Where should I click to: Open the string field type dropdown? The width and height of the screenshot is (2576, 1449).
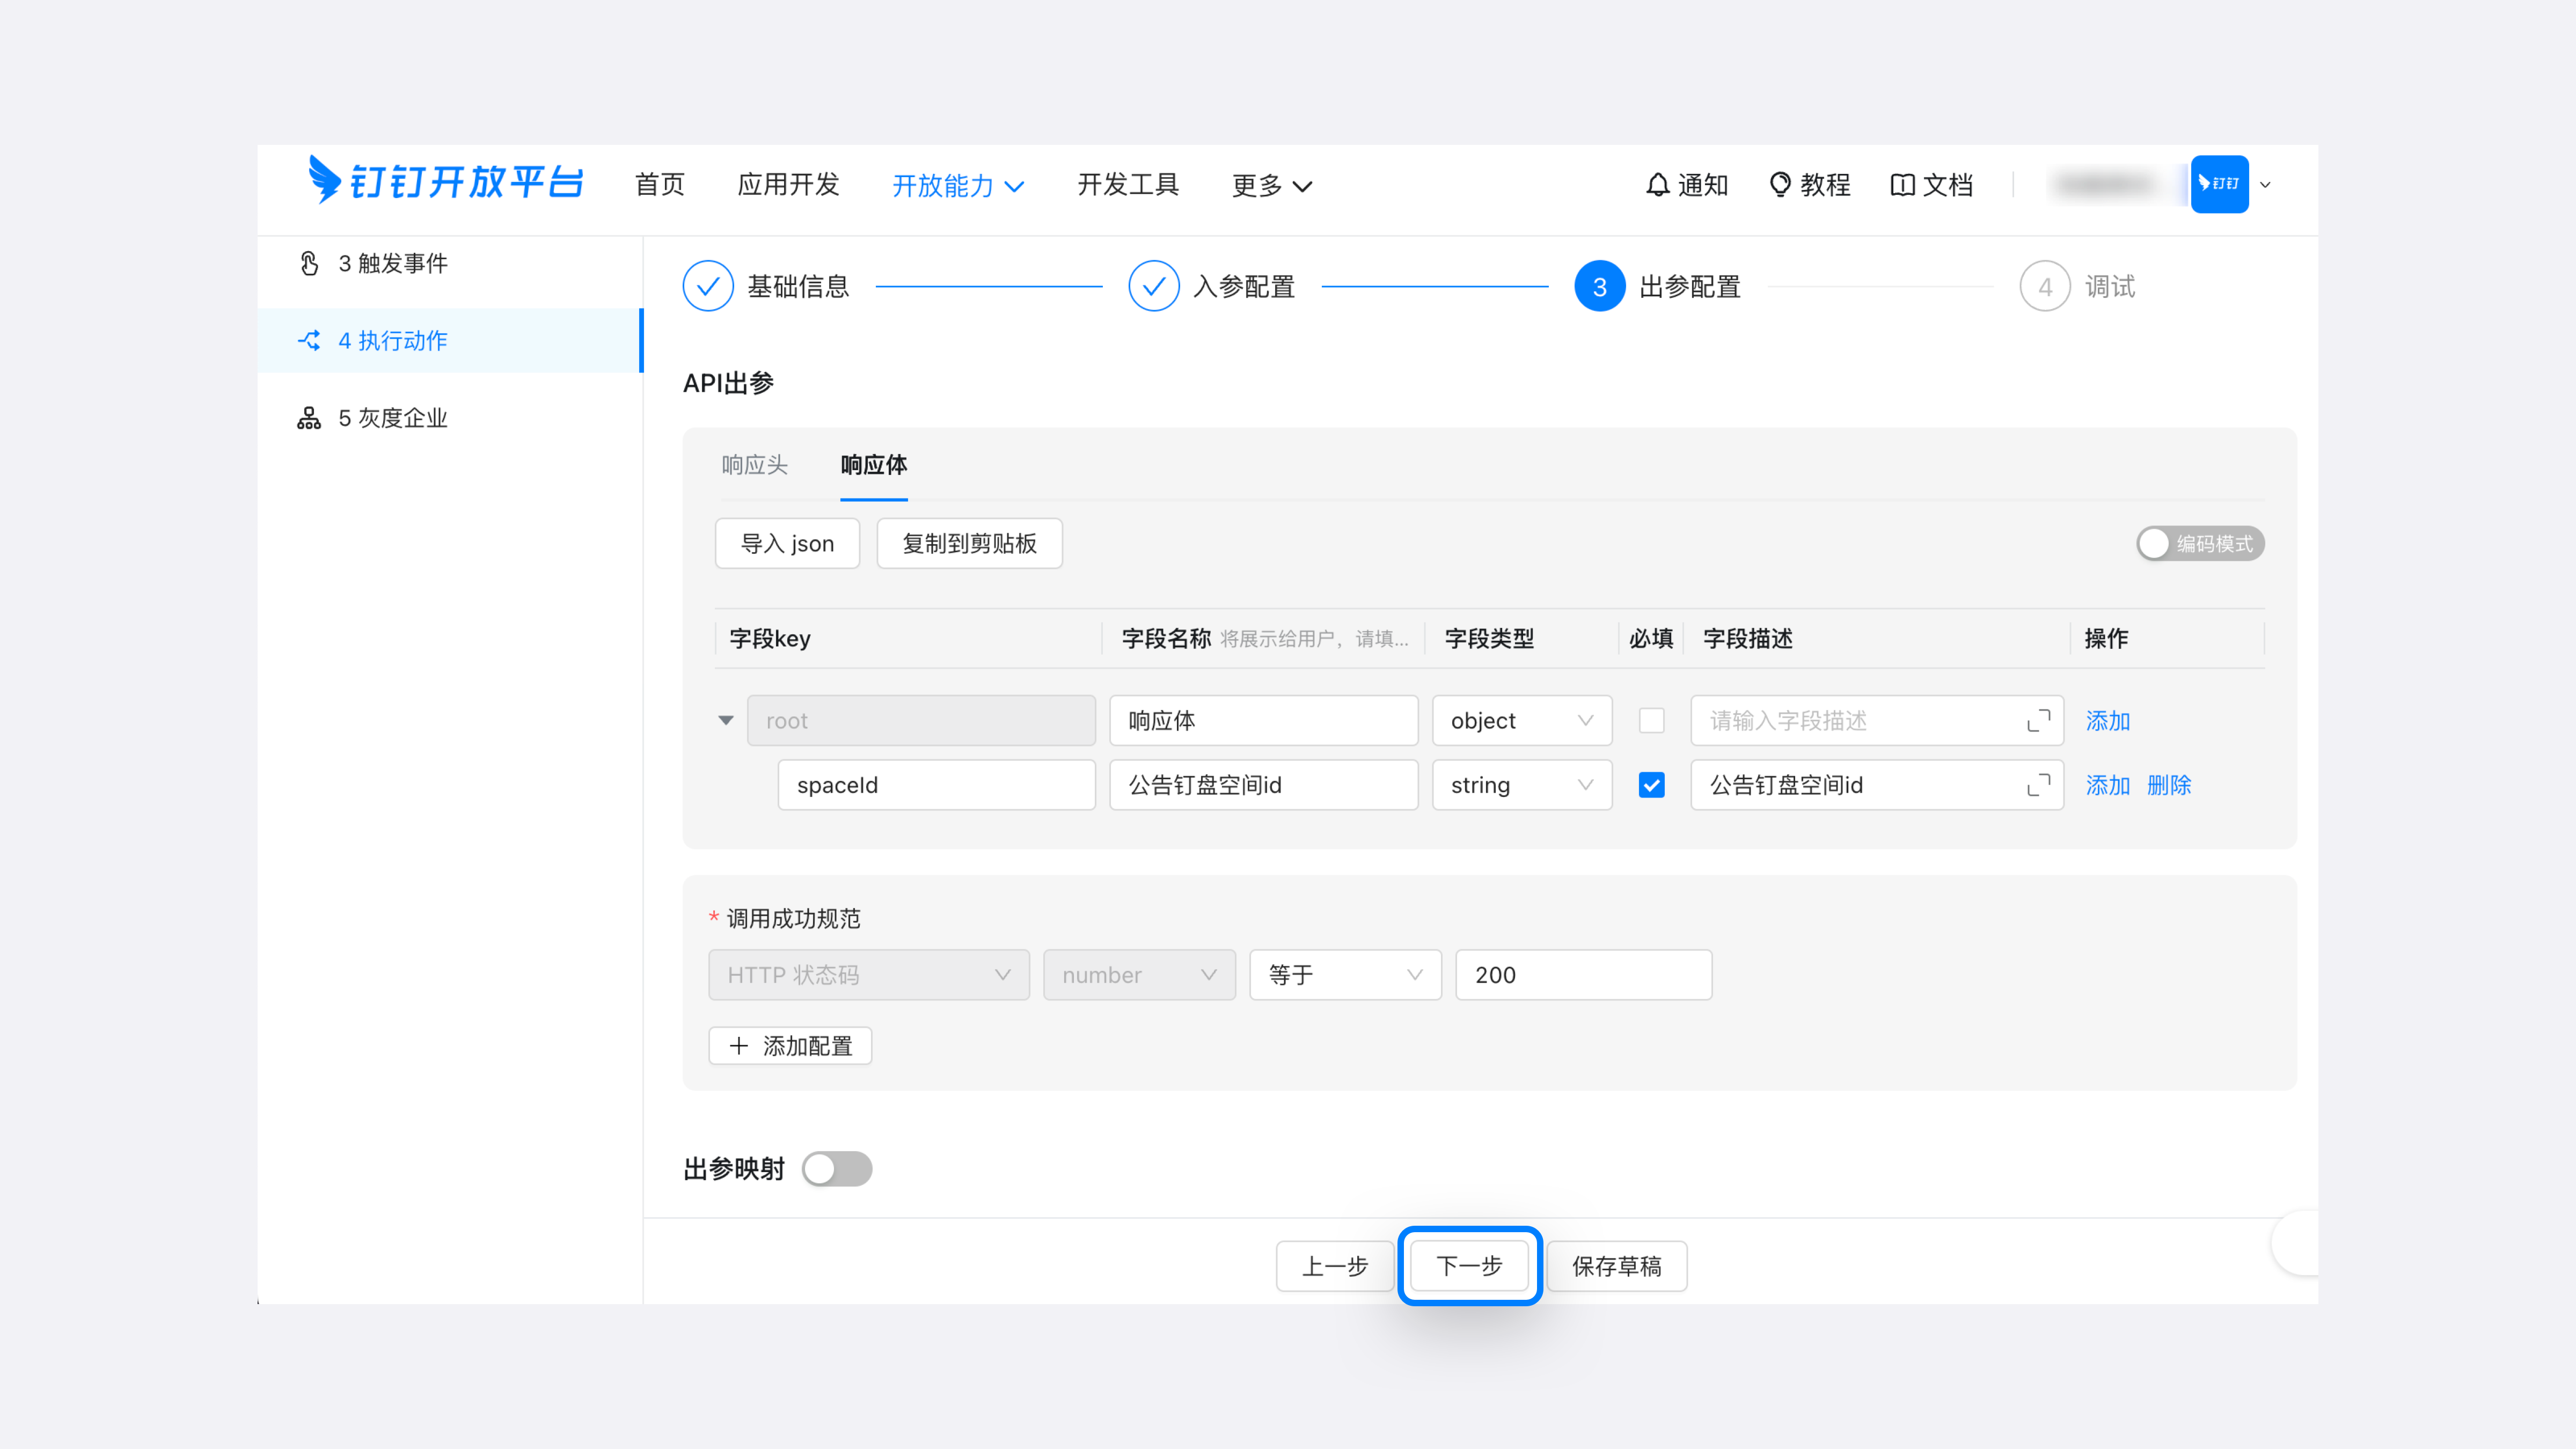tap(1521, 785)
